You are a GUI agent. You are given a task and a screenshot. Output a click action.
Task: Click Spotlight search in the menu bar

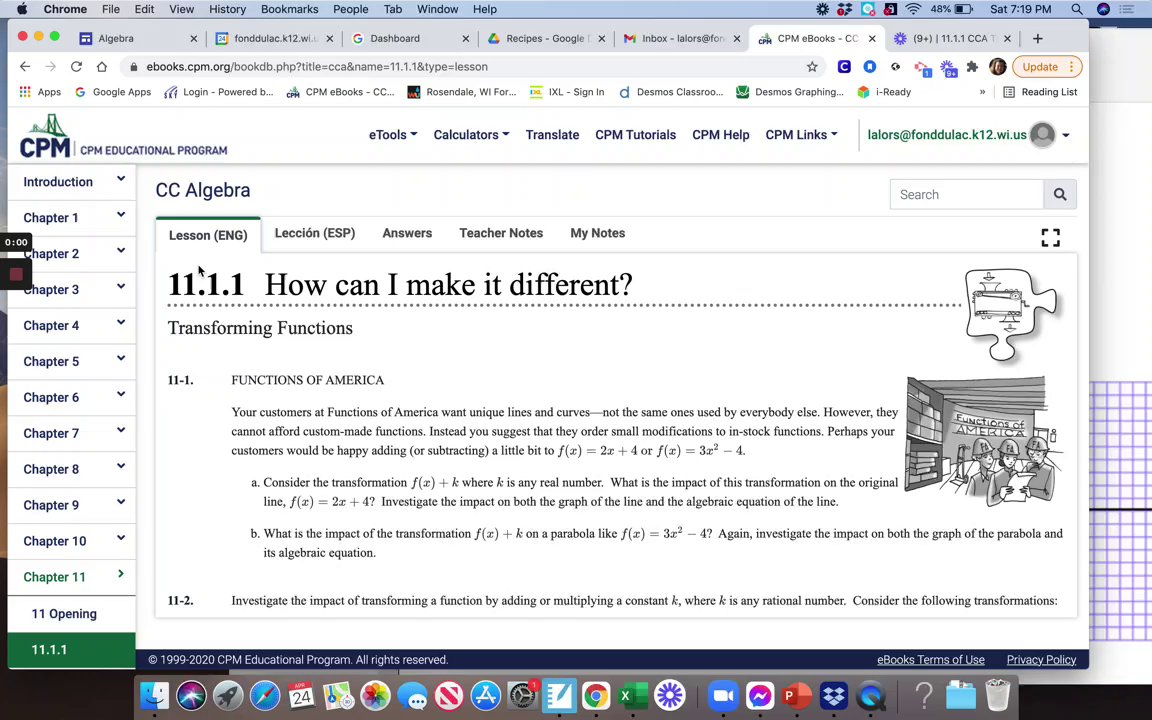point(1076,9)
